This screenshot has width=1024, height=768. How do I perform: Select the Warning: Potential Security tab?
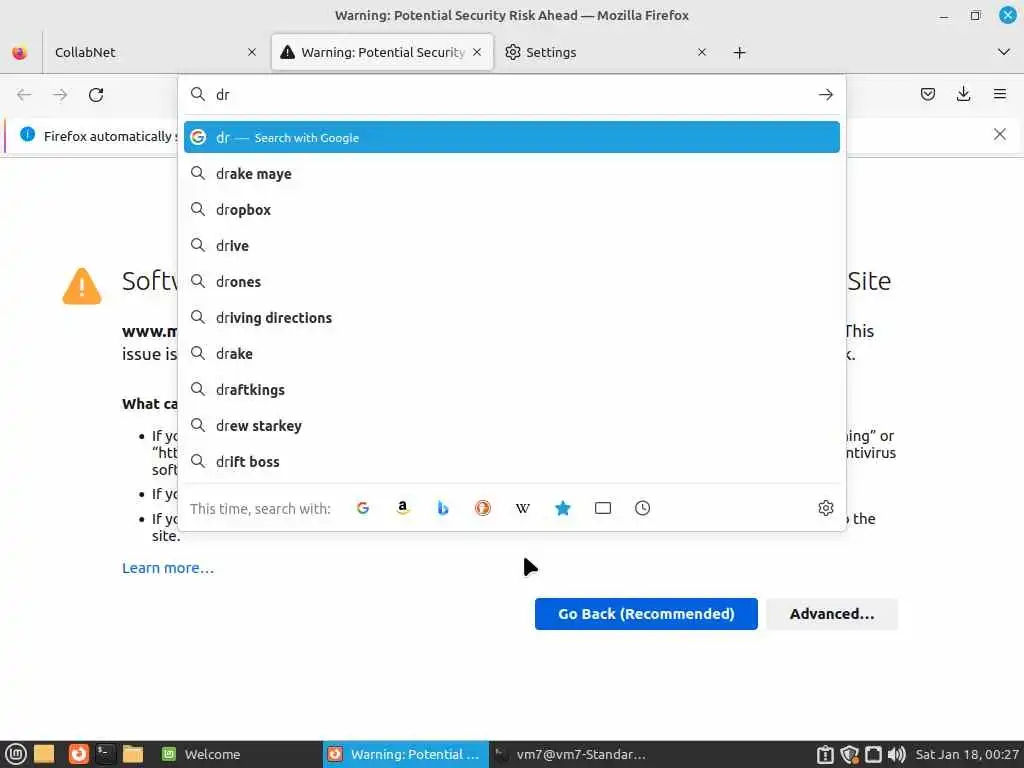click(x=382, y=52)
